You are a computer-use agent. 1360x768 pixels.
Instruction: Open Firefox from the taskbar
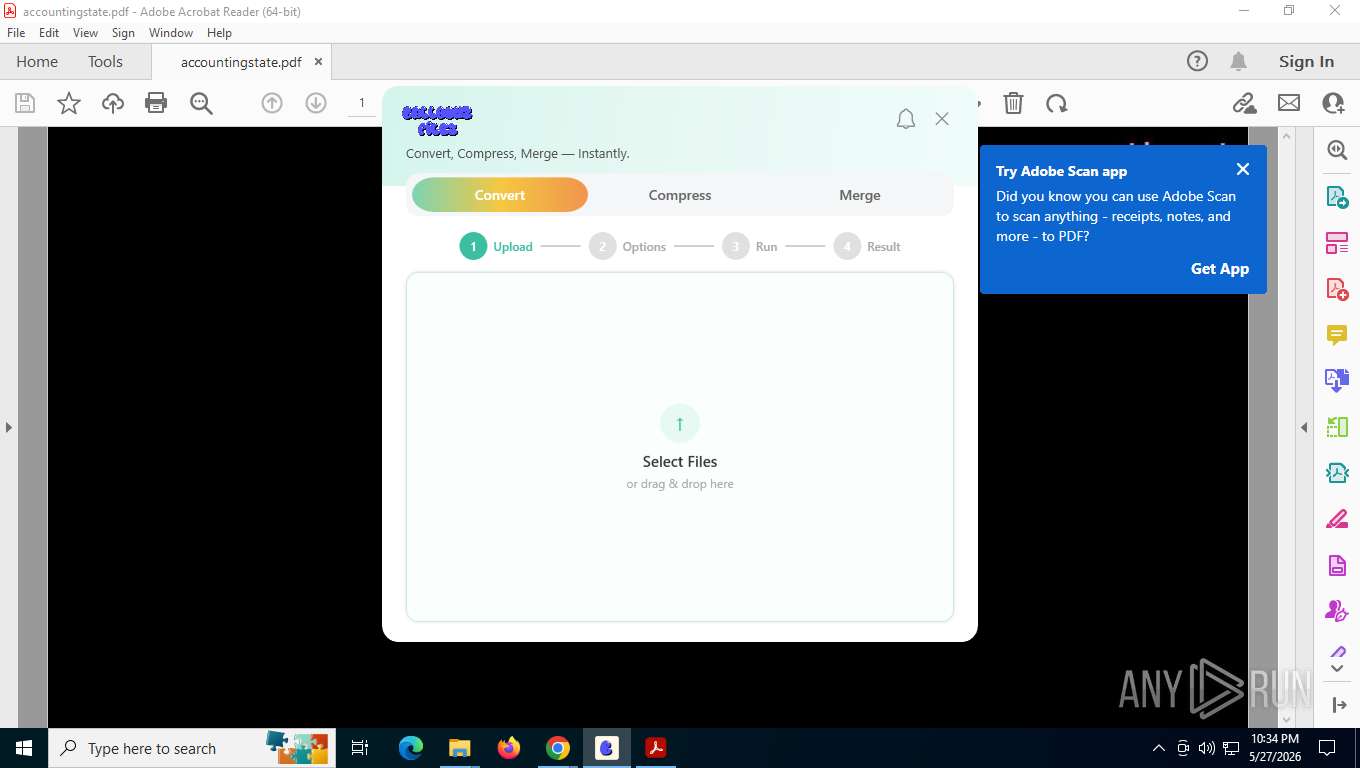point(509,748)
